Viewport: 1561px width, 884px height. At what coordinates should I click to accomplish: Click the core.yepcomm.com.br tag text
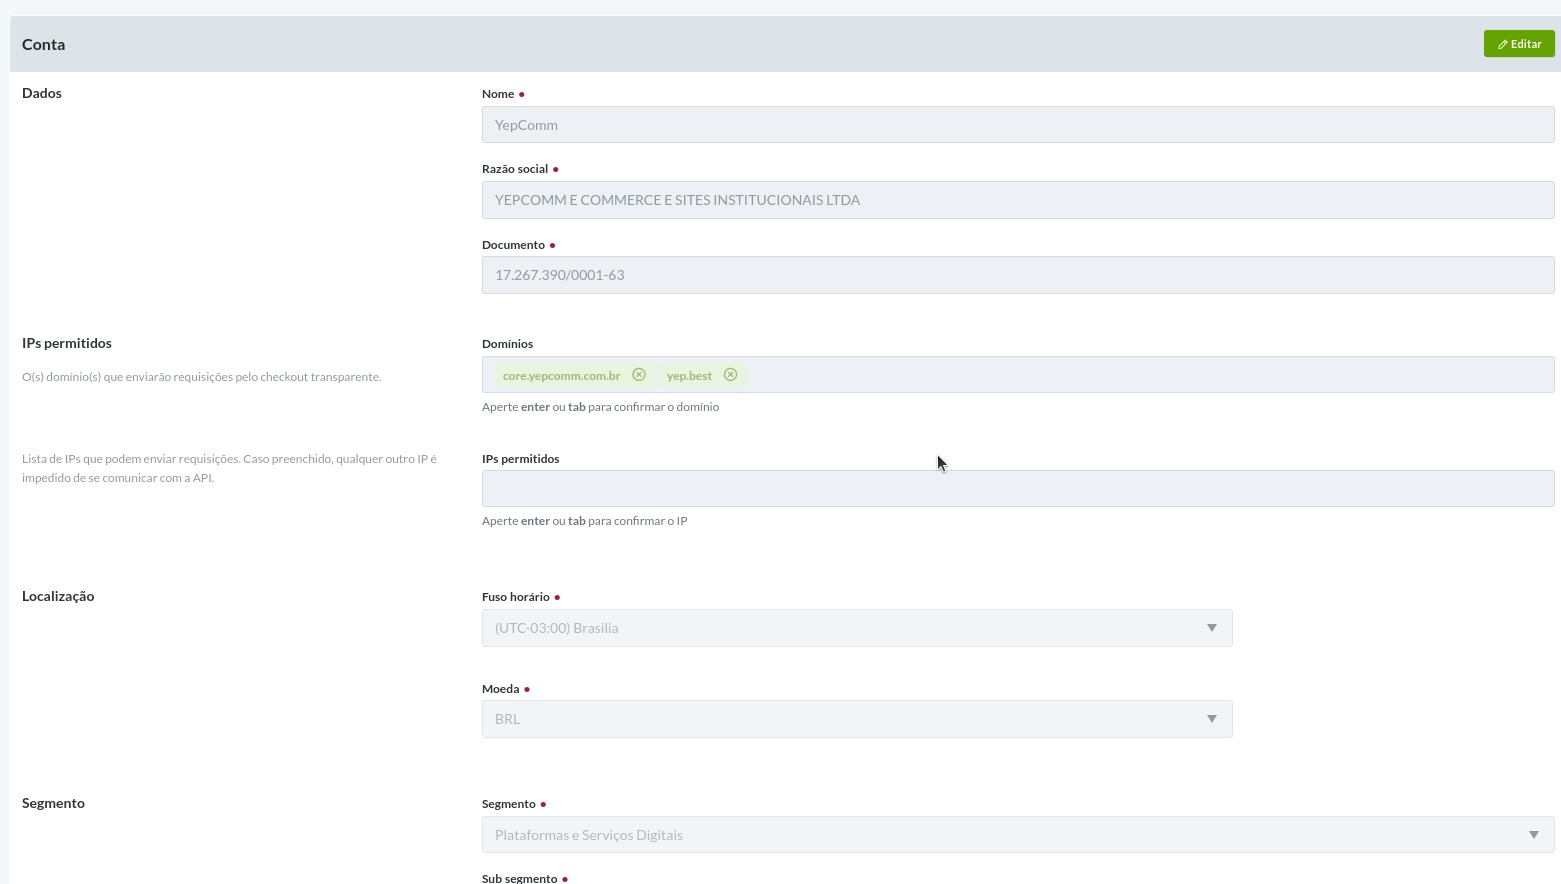pyautogui.click(x=561, y=376)
